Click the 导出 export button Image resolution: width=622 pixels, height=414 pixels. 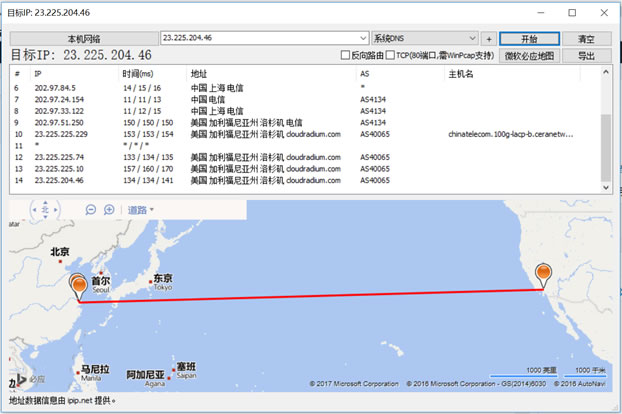(x=587, y=56)
